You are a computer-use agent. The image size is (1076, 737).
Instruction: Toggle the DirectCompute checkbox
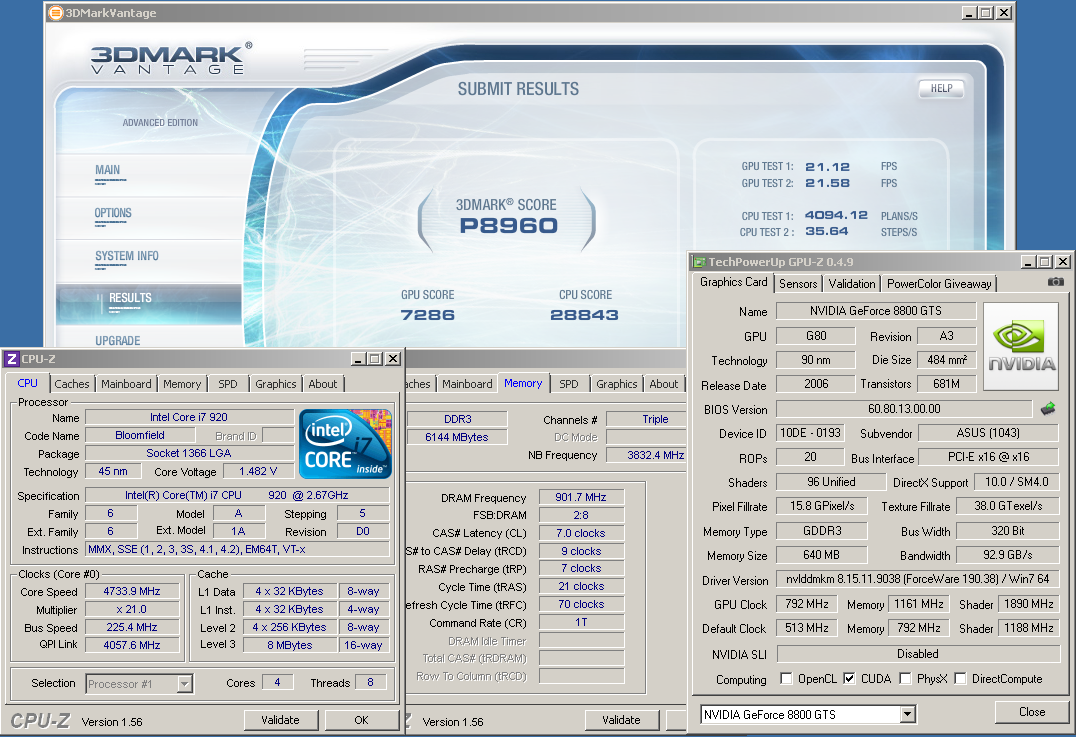coord(961,679)
